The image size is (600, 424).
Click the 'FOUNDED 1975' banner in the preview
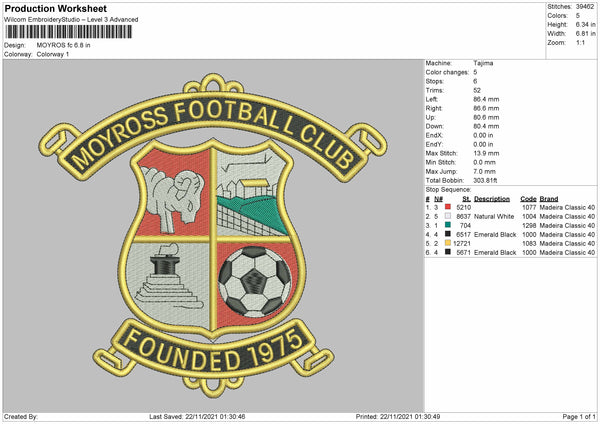point(213,350)
